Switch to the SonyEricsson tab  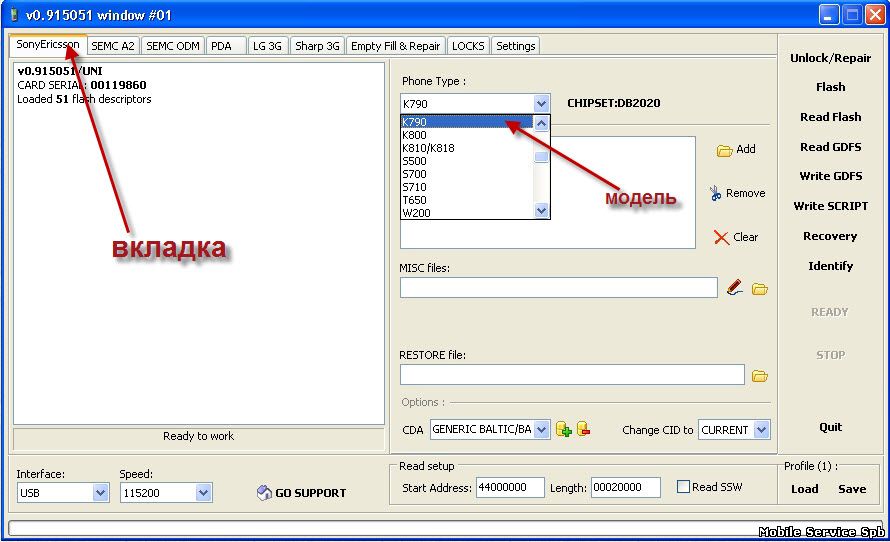48,44
